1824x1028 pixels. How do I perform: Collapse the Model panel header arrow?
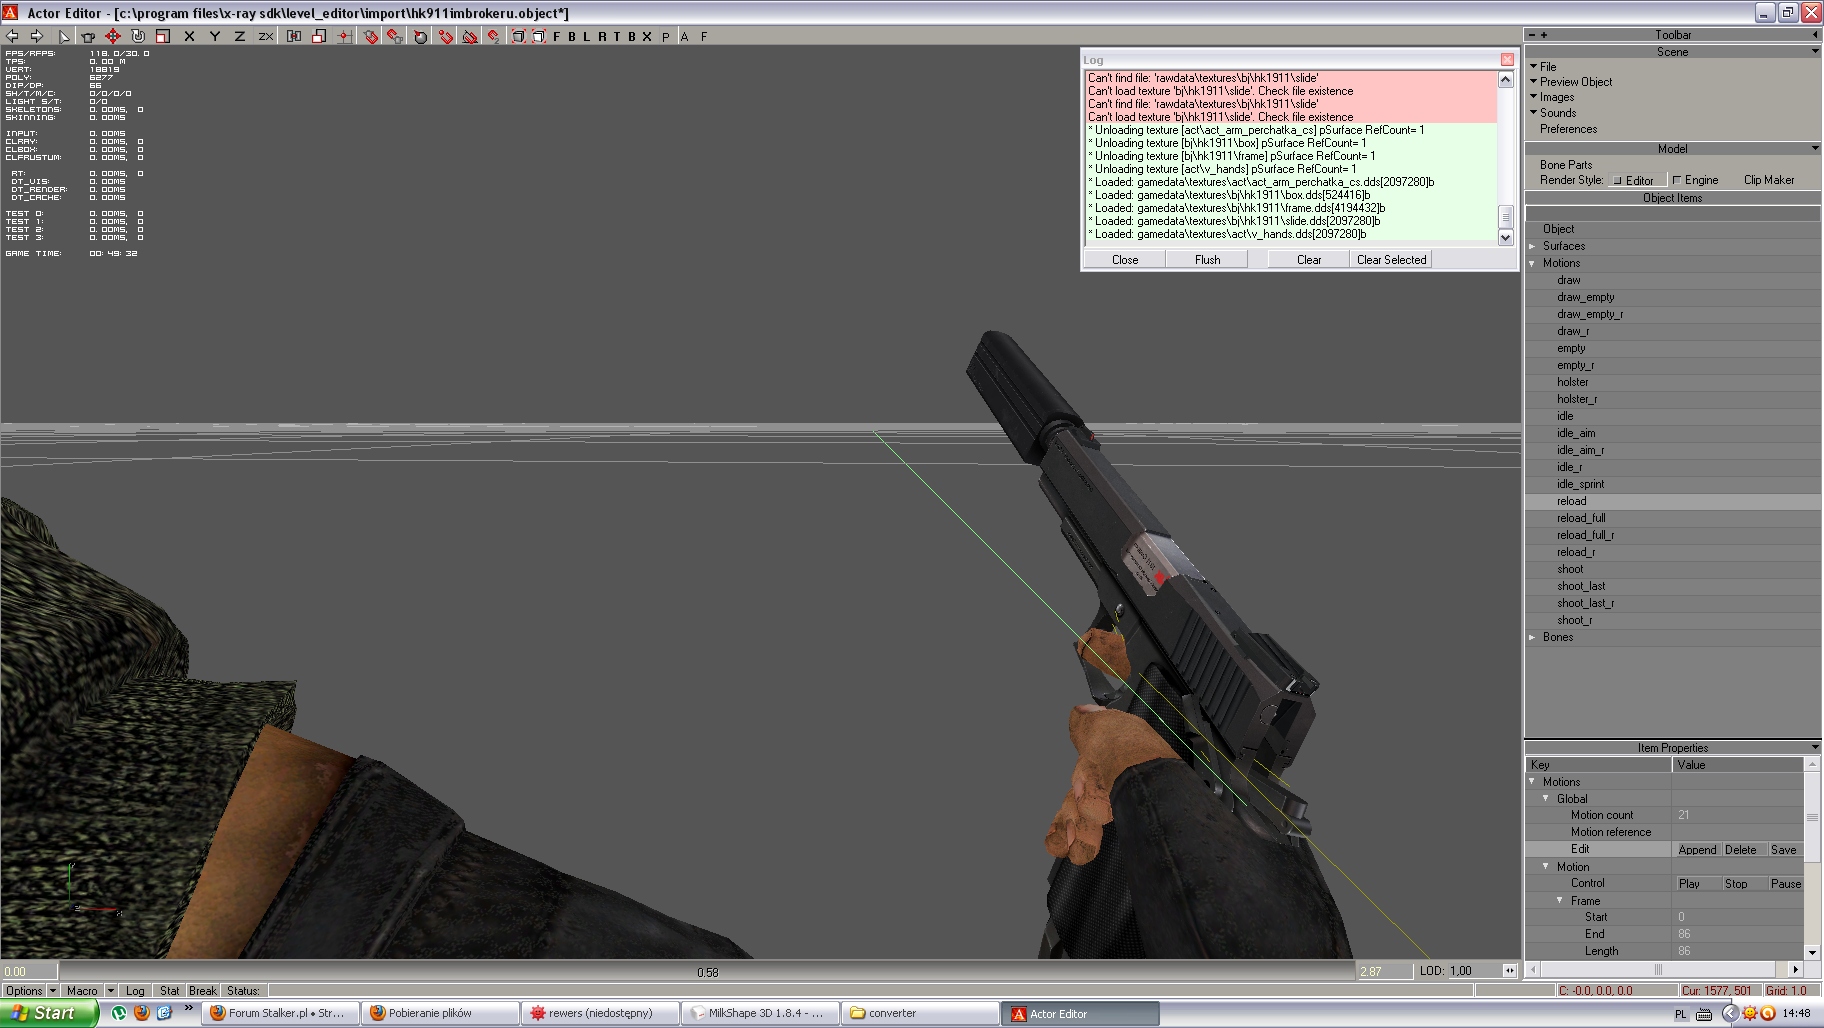pyautogui.click(x=1814, y=148)
